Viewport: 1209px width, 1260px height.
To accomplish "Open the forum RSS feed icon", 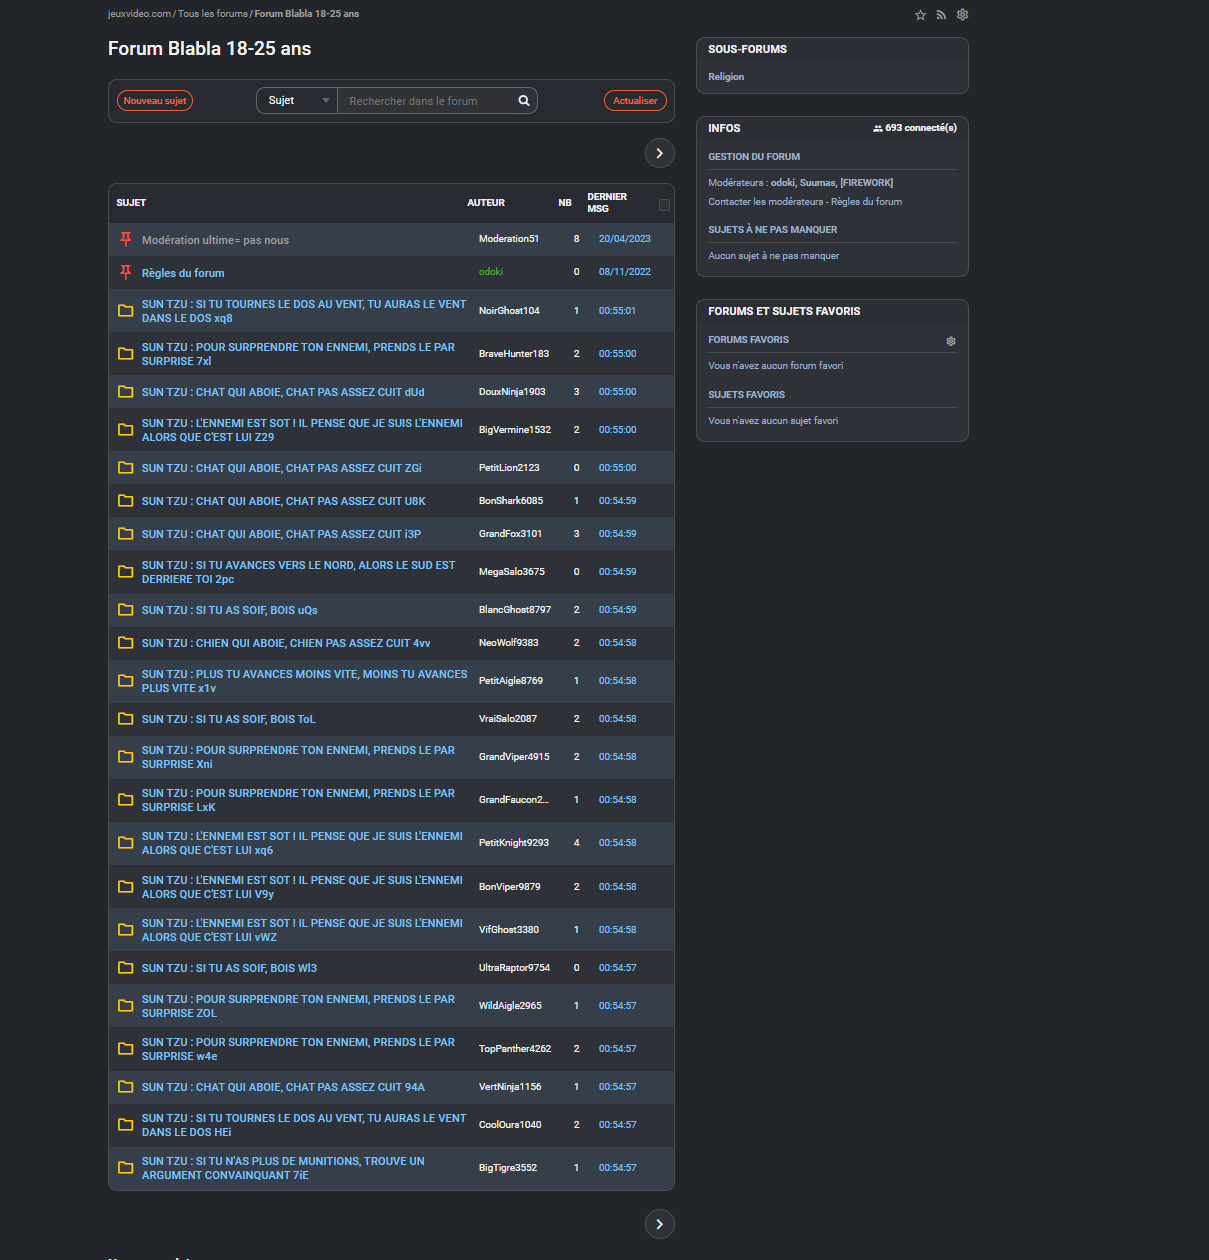I will click(x=941, y=15).
